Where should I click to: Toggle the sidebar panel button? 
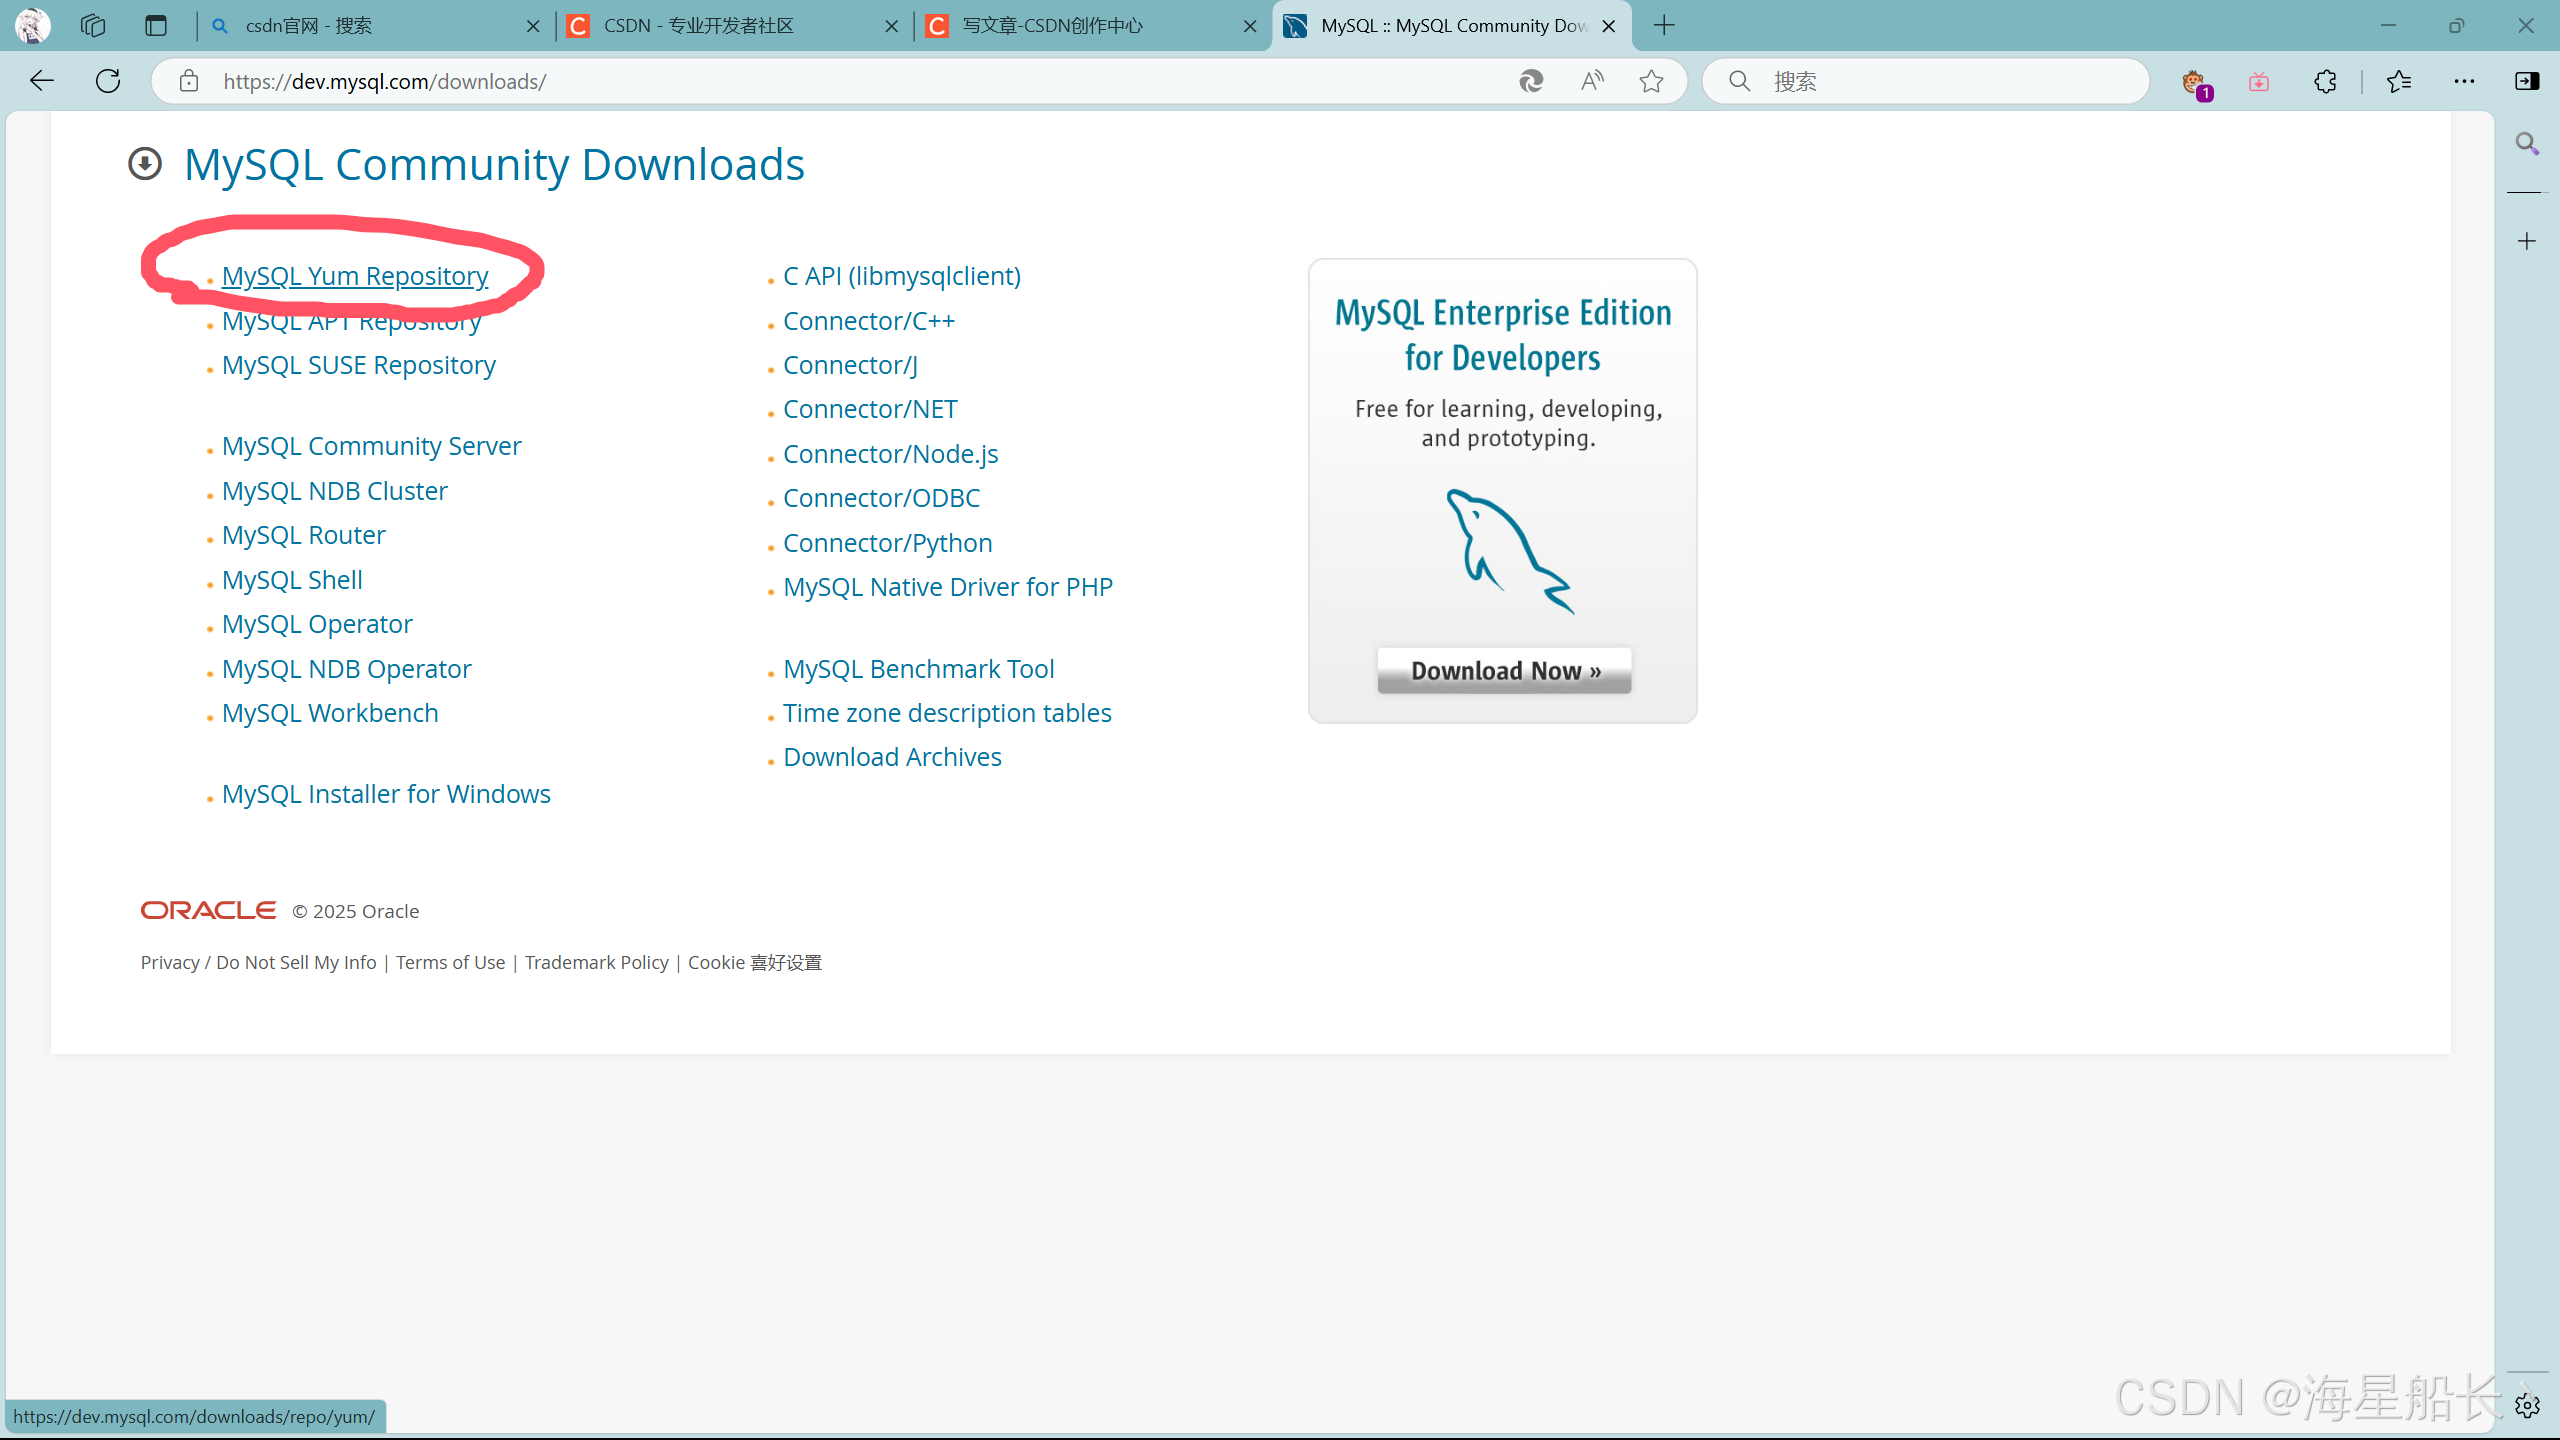(2527, 81)
